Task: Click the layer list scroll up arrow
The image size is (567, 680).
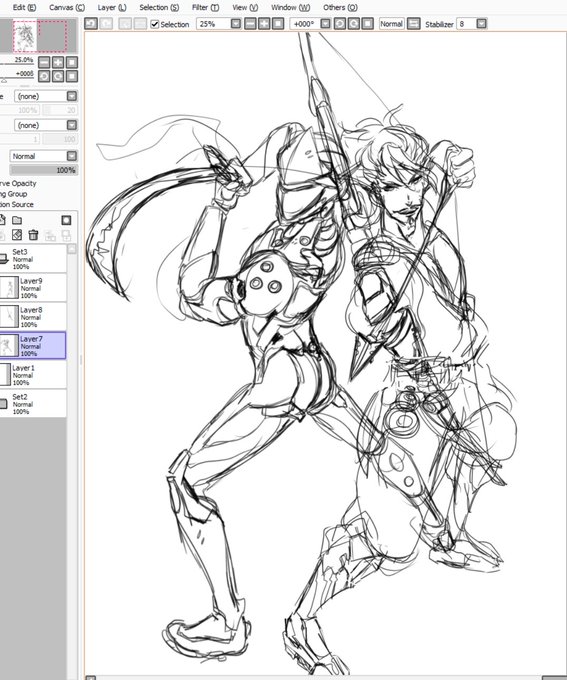Action: tap(72, 248)
